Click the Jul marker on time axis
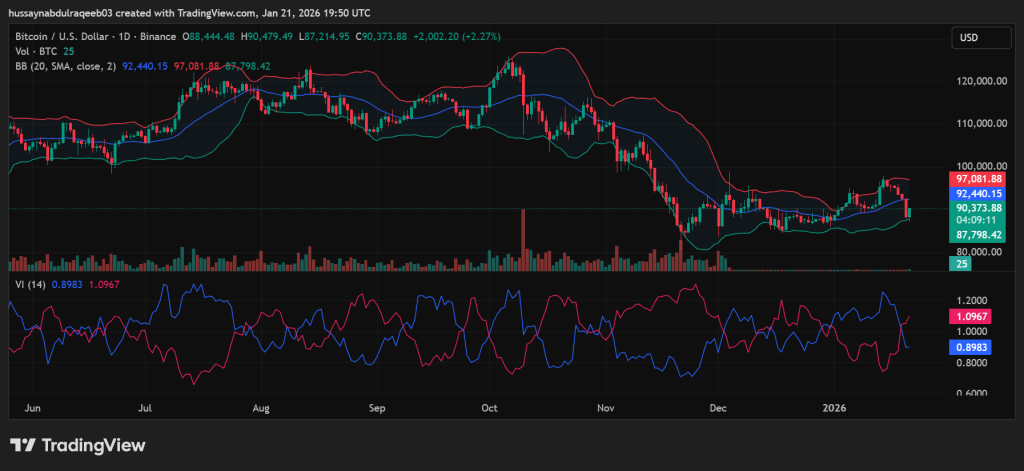Screen dimensions: 1024x471 click(145, 408)
